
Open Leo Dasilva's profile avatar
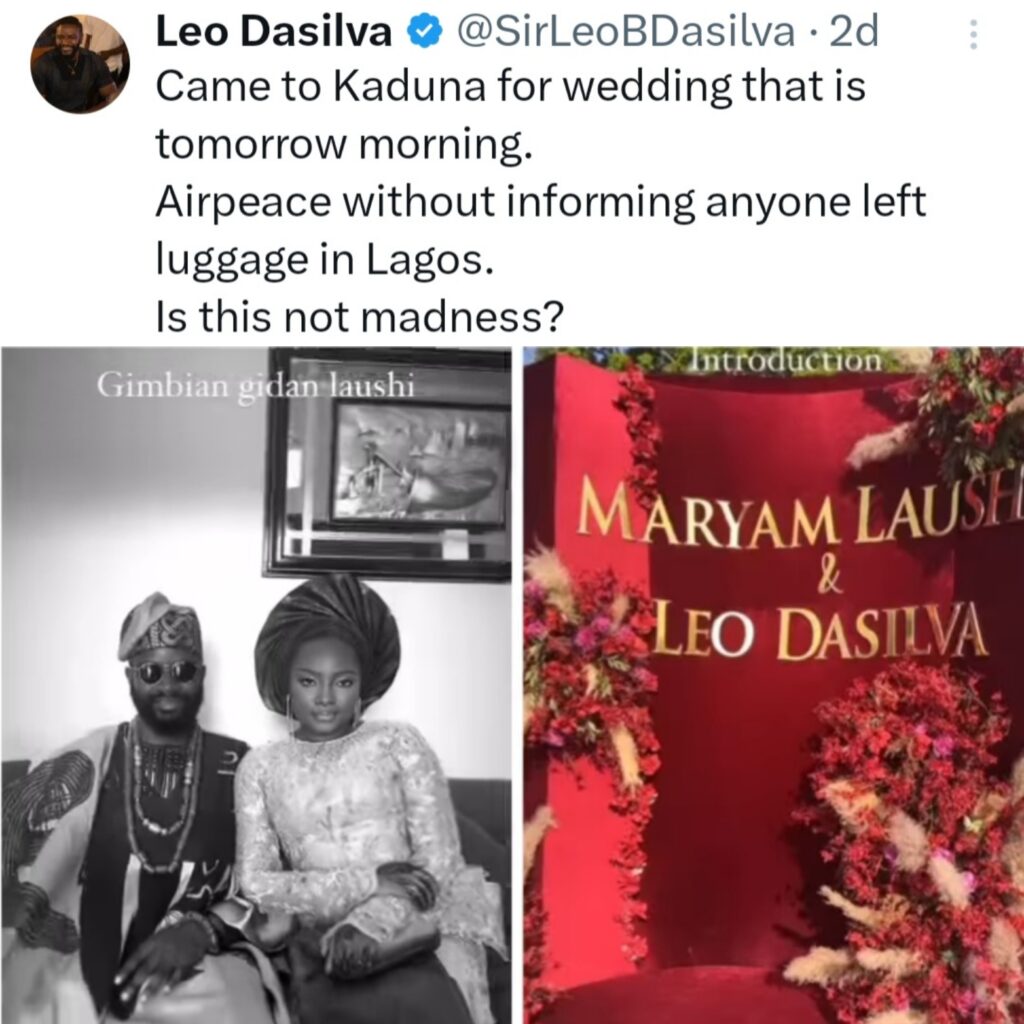coord(80,63)
